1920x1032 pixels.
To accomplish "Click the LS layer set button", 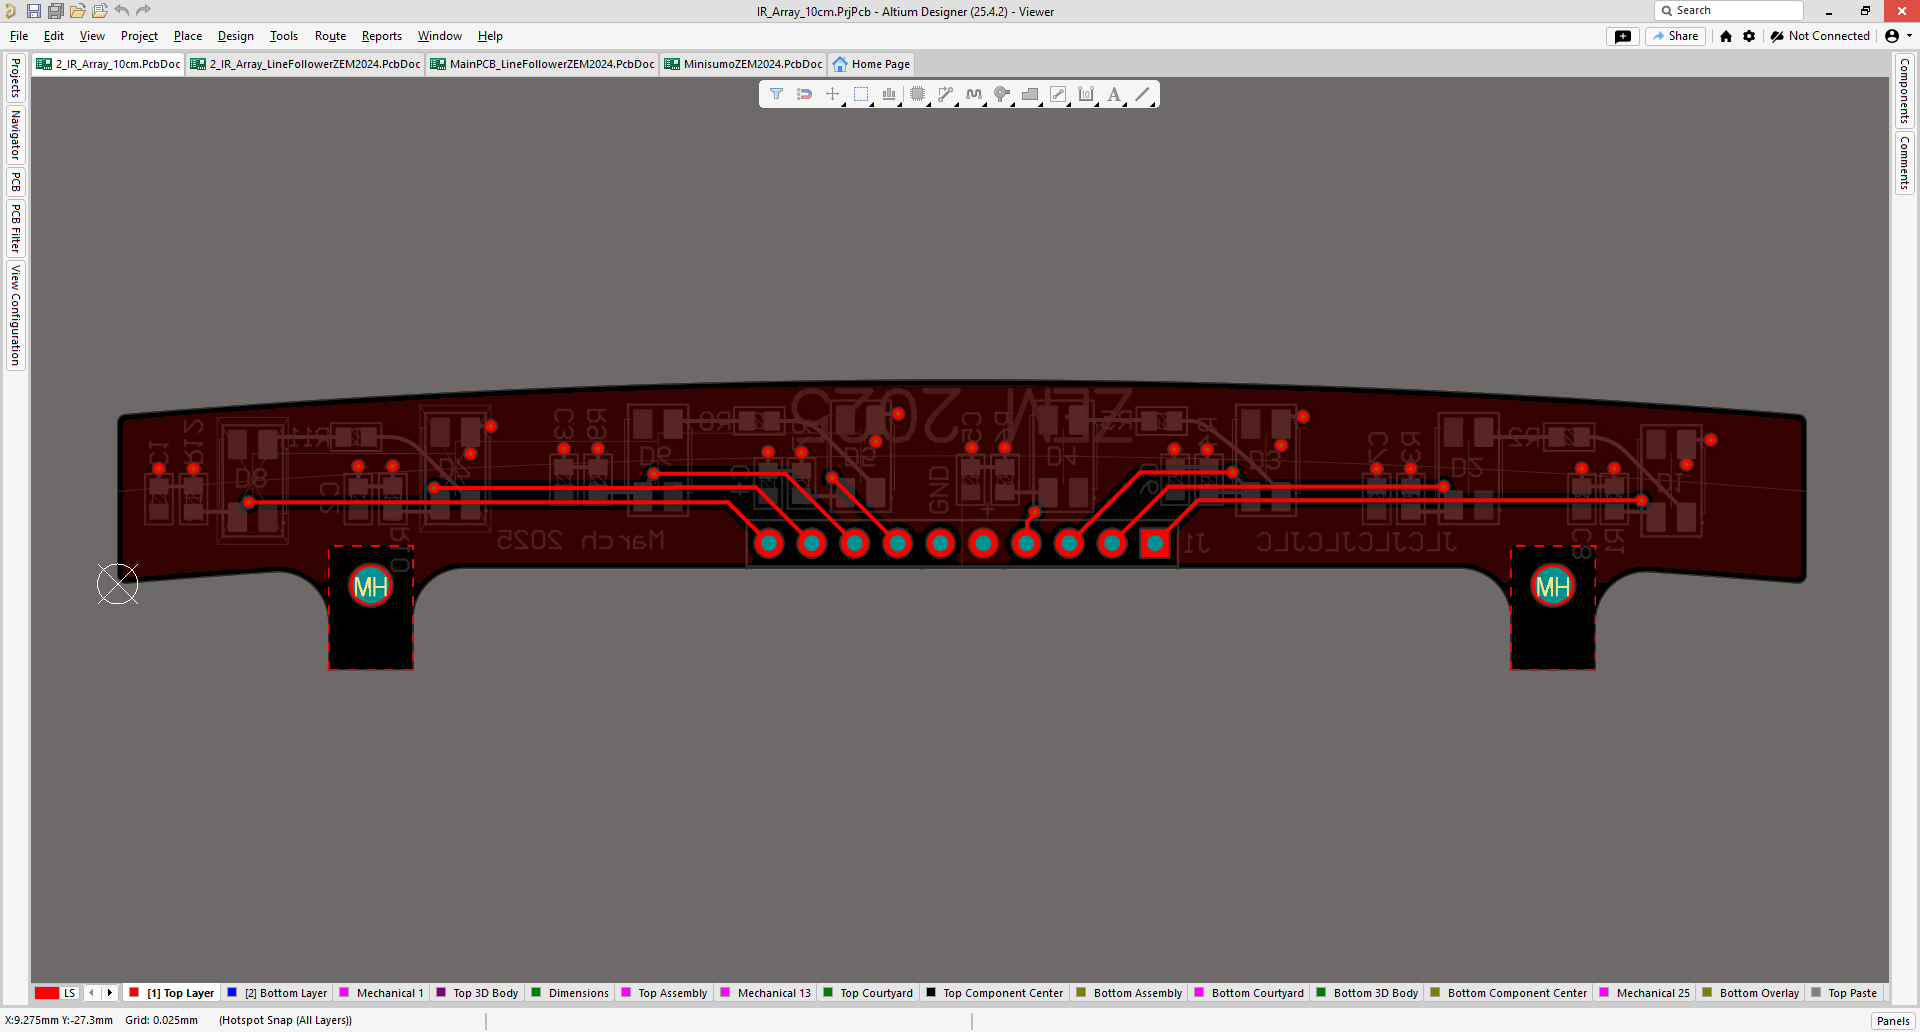I will click(x=69, y=993).
